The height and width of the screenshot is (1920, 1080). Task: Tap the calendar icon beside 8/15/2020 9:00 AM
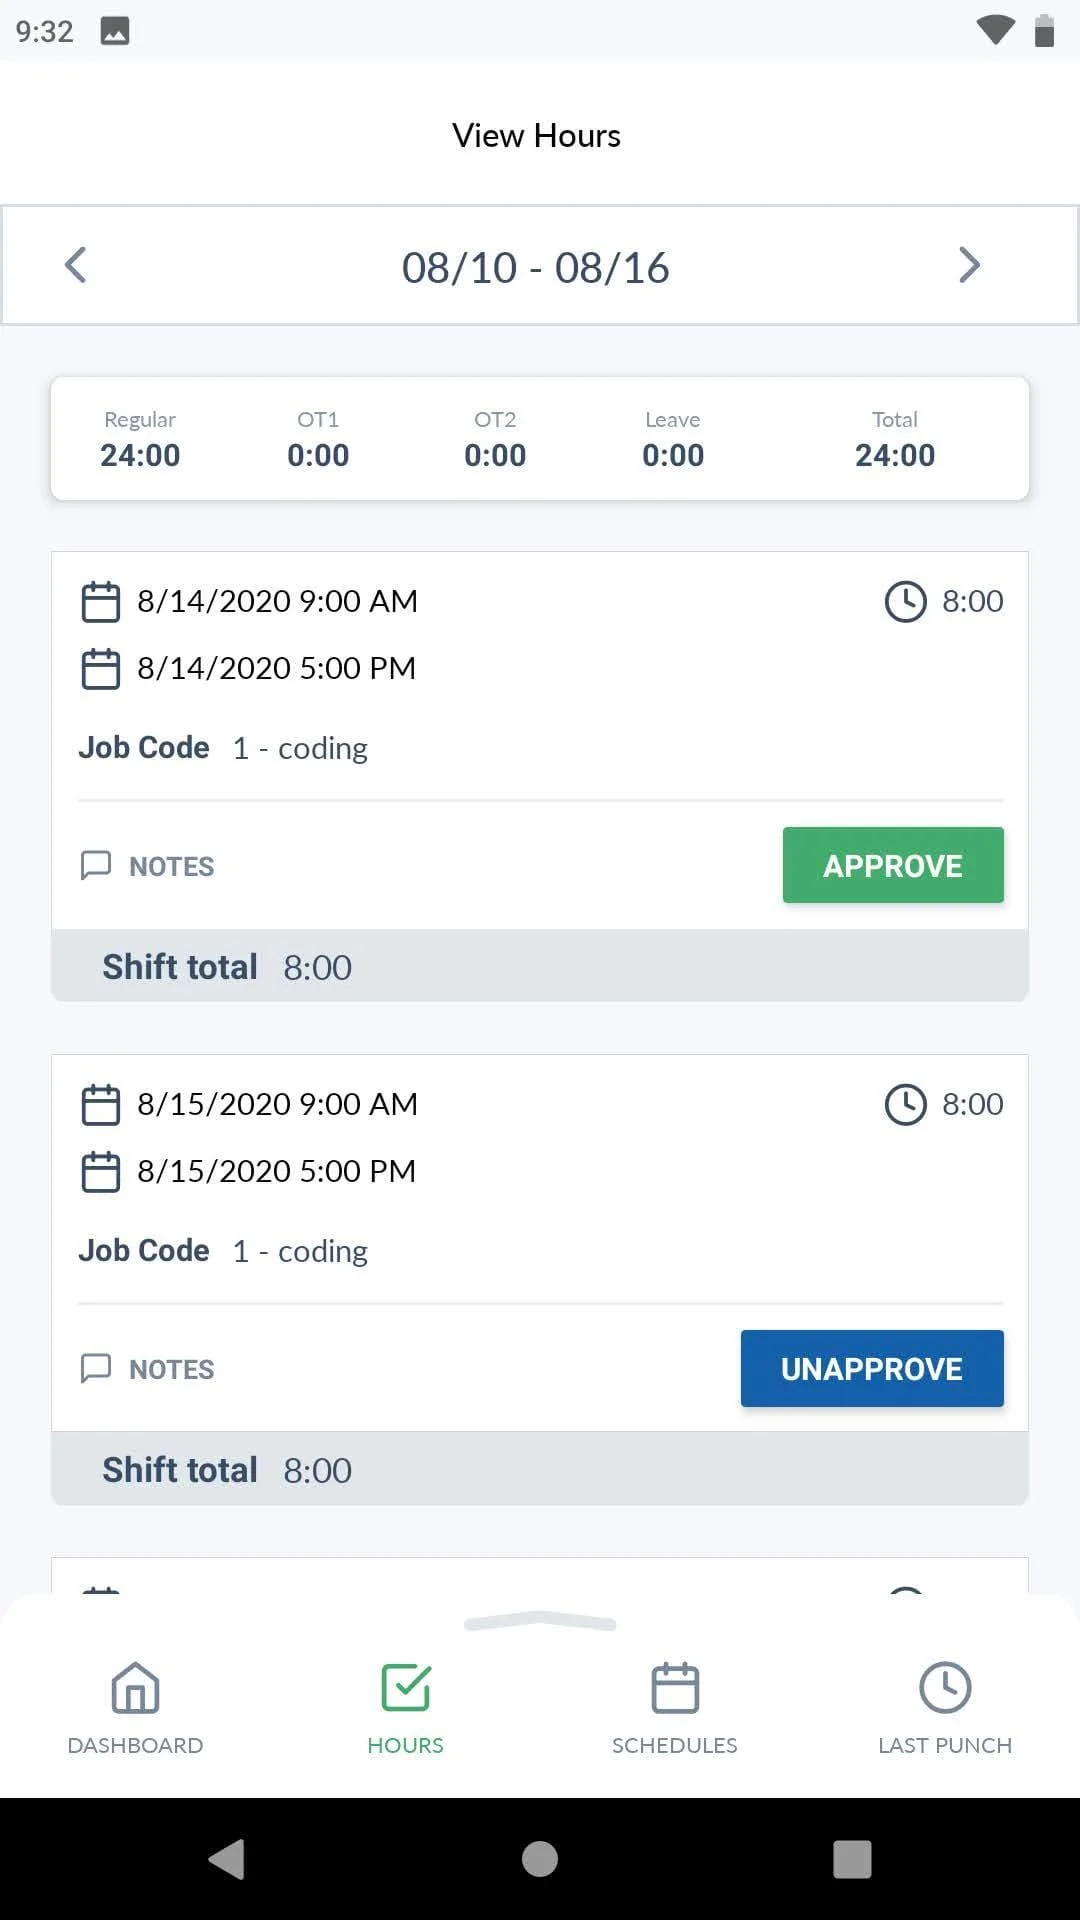click(100, 1105)
